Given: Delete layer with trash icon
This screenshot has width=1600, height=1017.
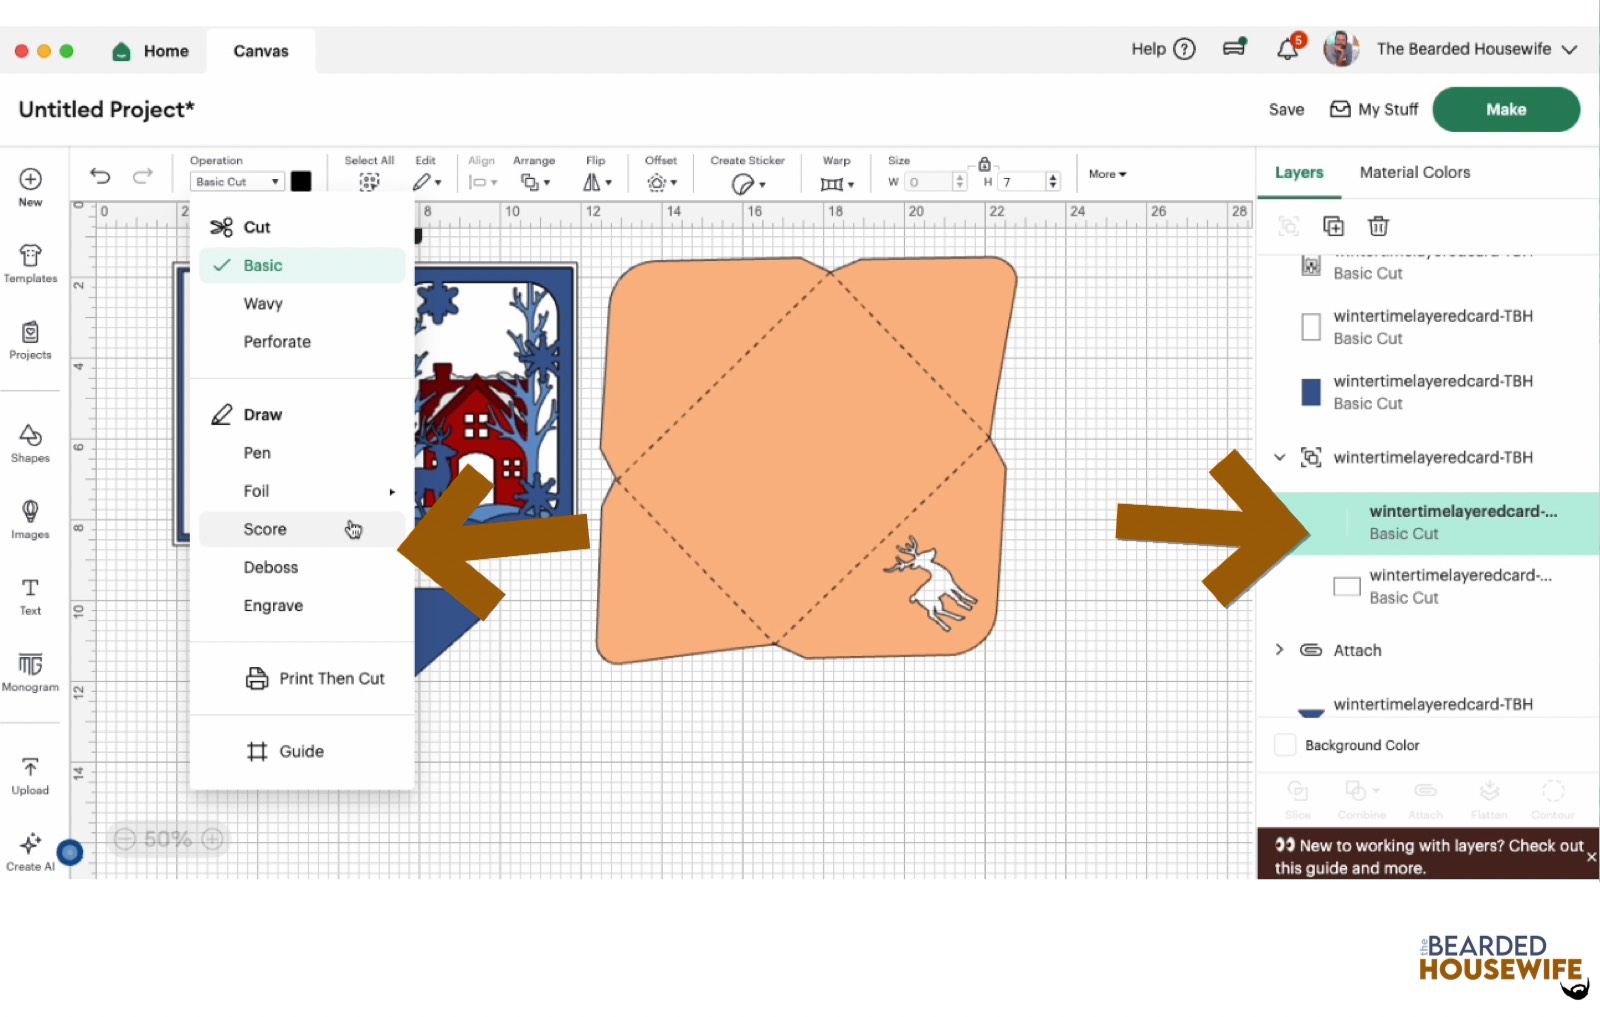Looking at the screenshot, I should (1378, 226).
